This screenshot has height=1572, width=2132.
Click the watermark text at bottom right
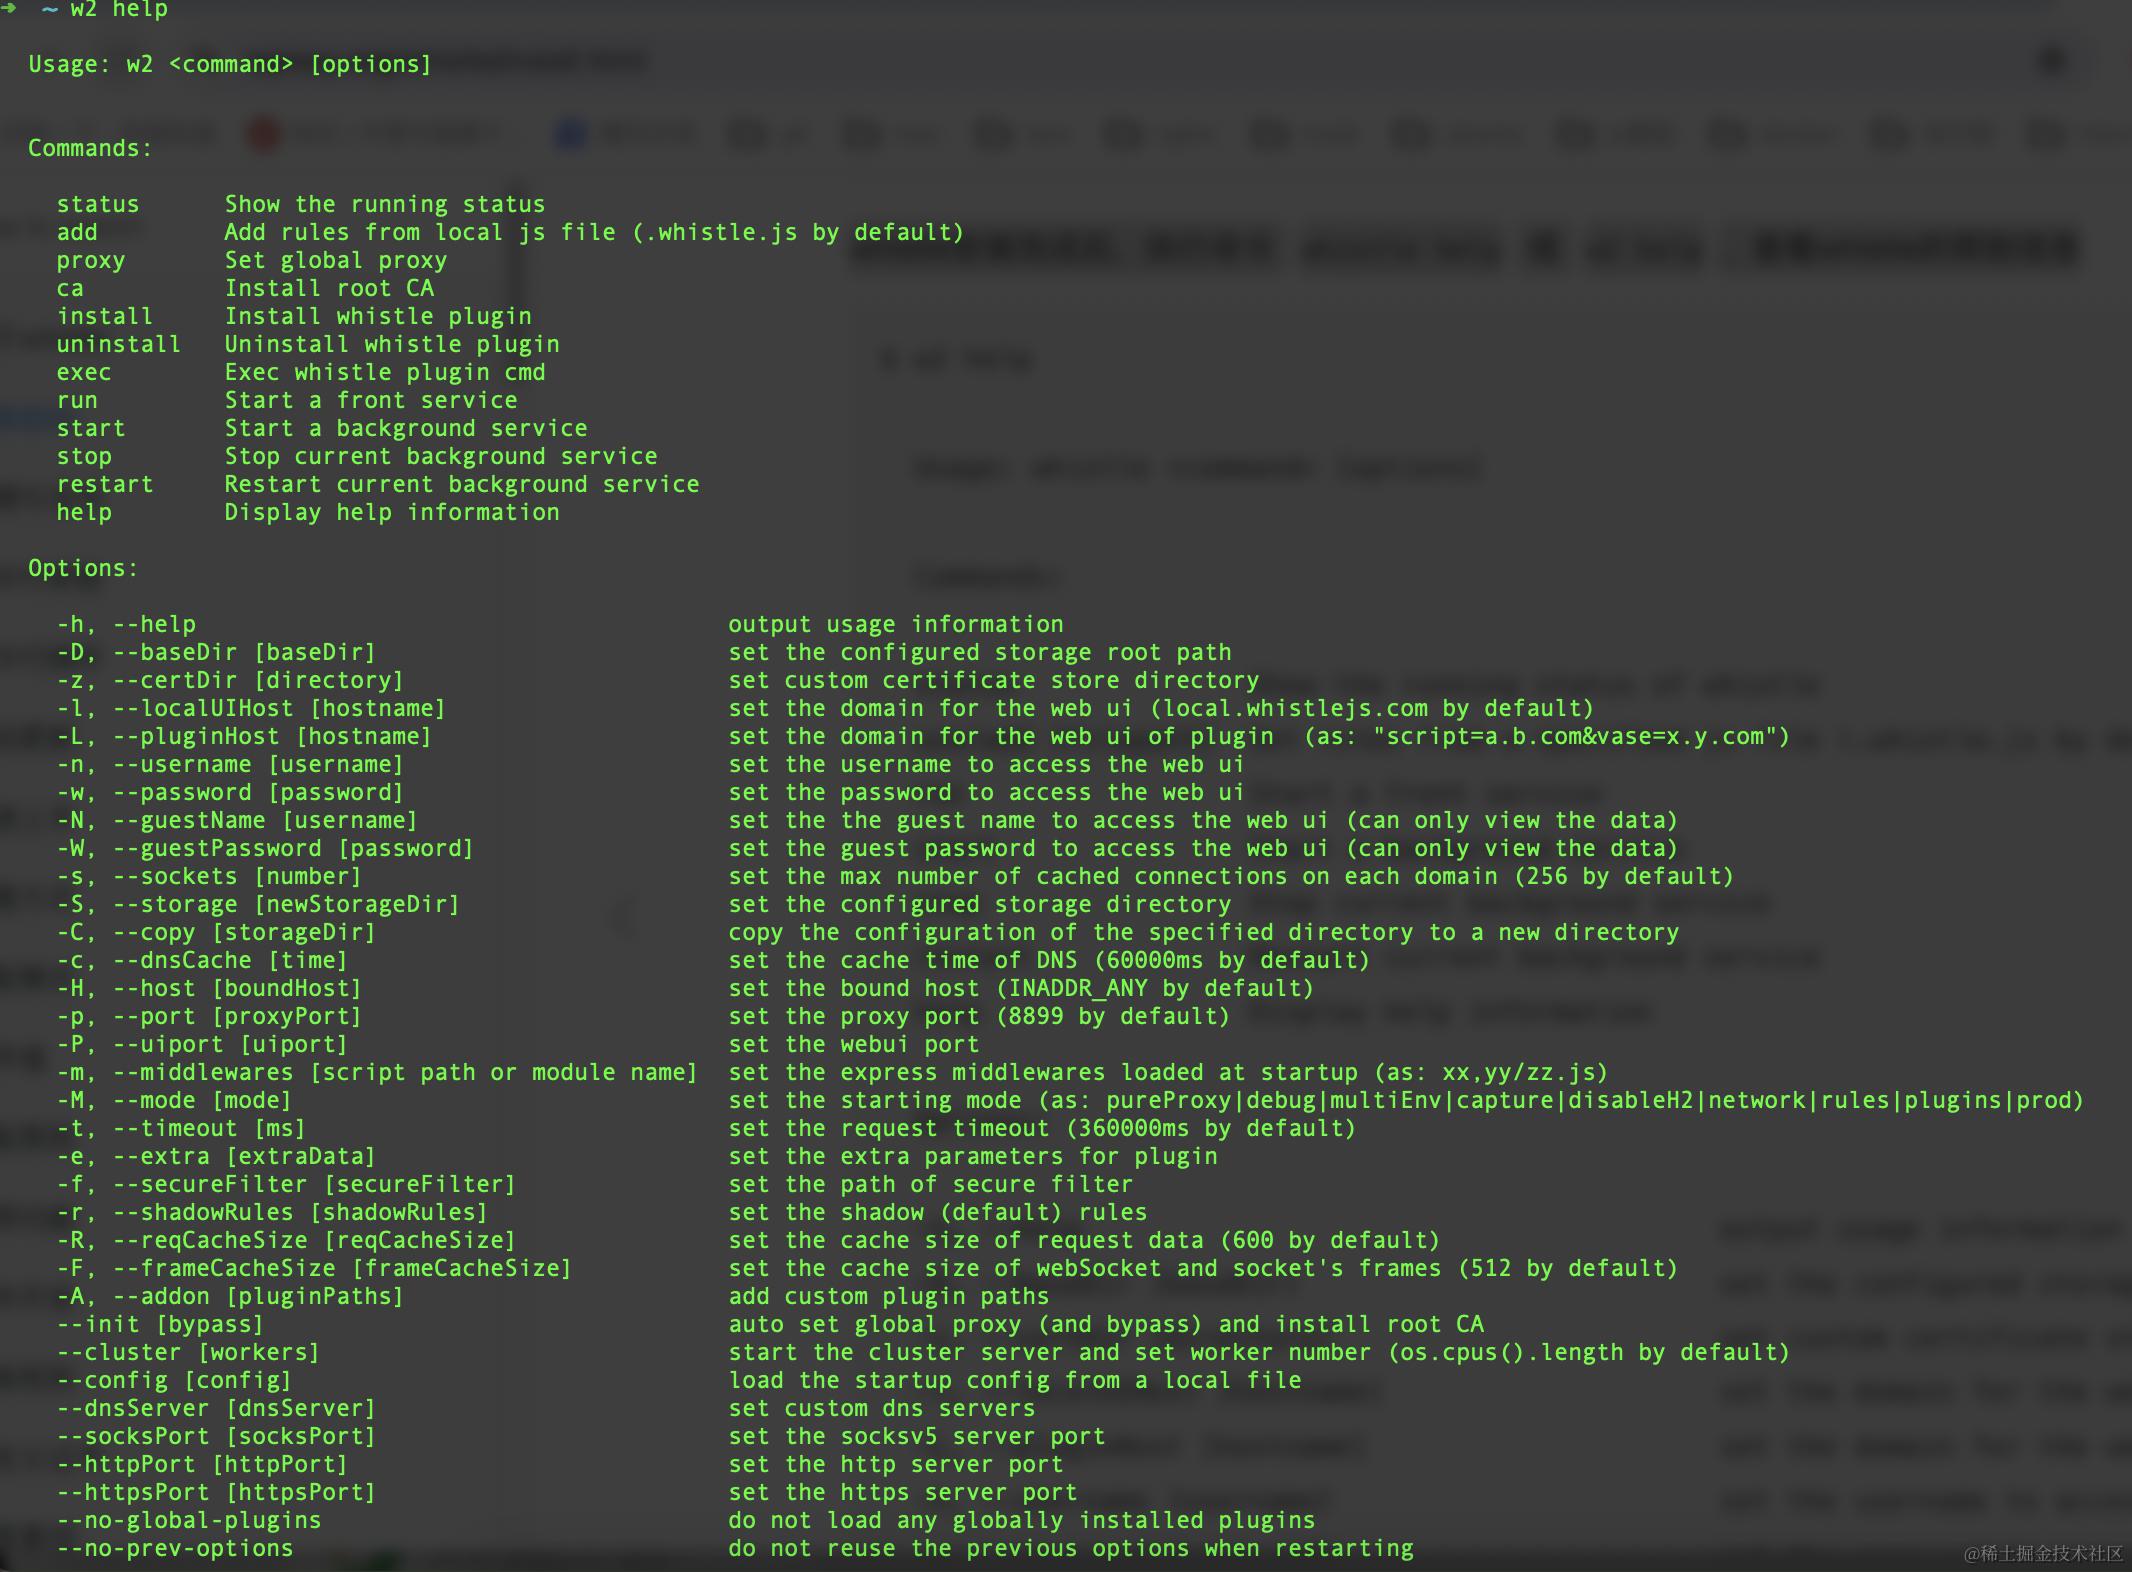point(2042,1553)
